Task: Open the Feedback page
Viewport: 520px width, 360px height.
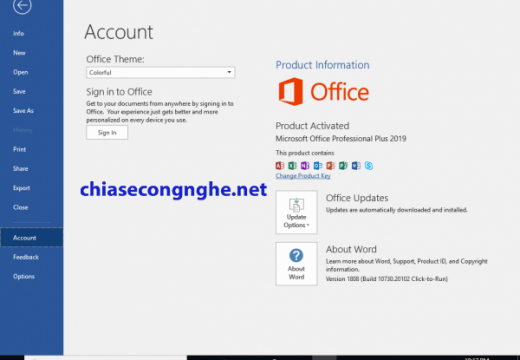Action: point(26,257)
